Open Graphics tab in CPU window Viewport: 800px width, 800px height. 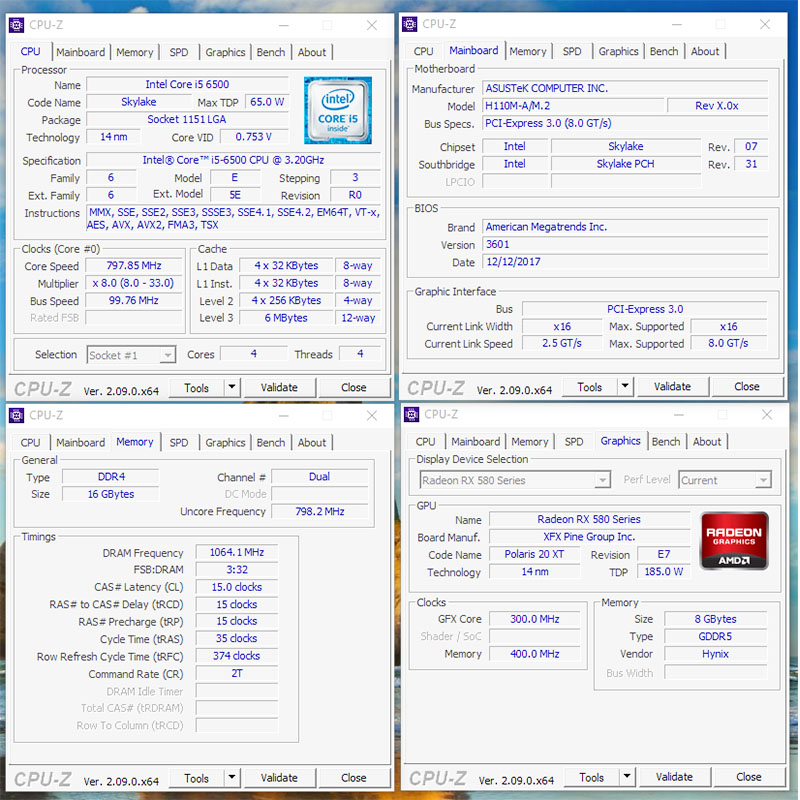[x=225, y=52]
